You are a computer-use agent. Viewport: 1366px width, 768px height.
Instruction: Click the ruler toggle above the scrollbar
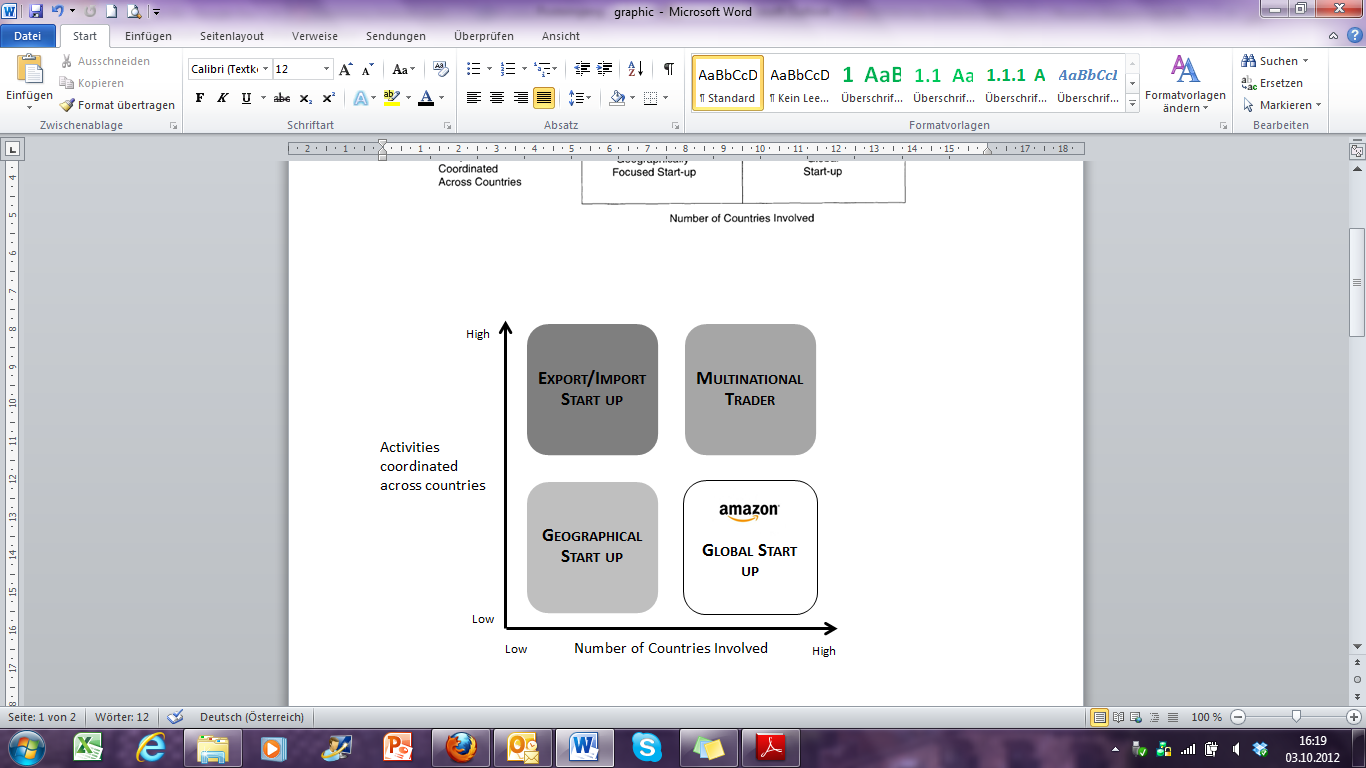click(x=1357, y=151)
